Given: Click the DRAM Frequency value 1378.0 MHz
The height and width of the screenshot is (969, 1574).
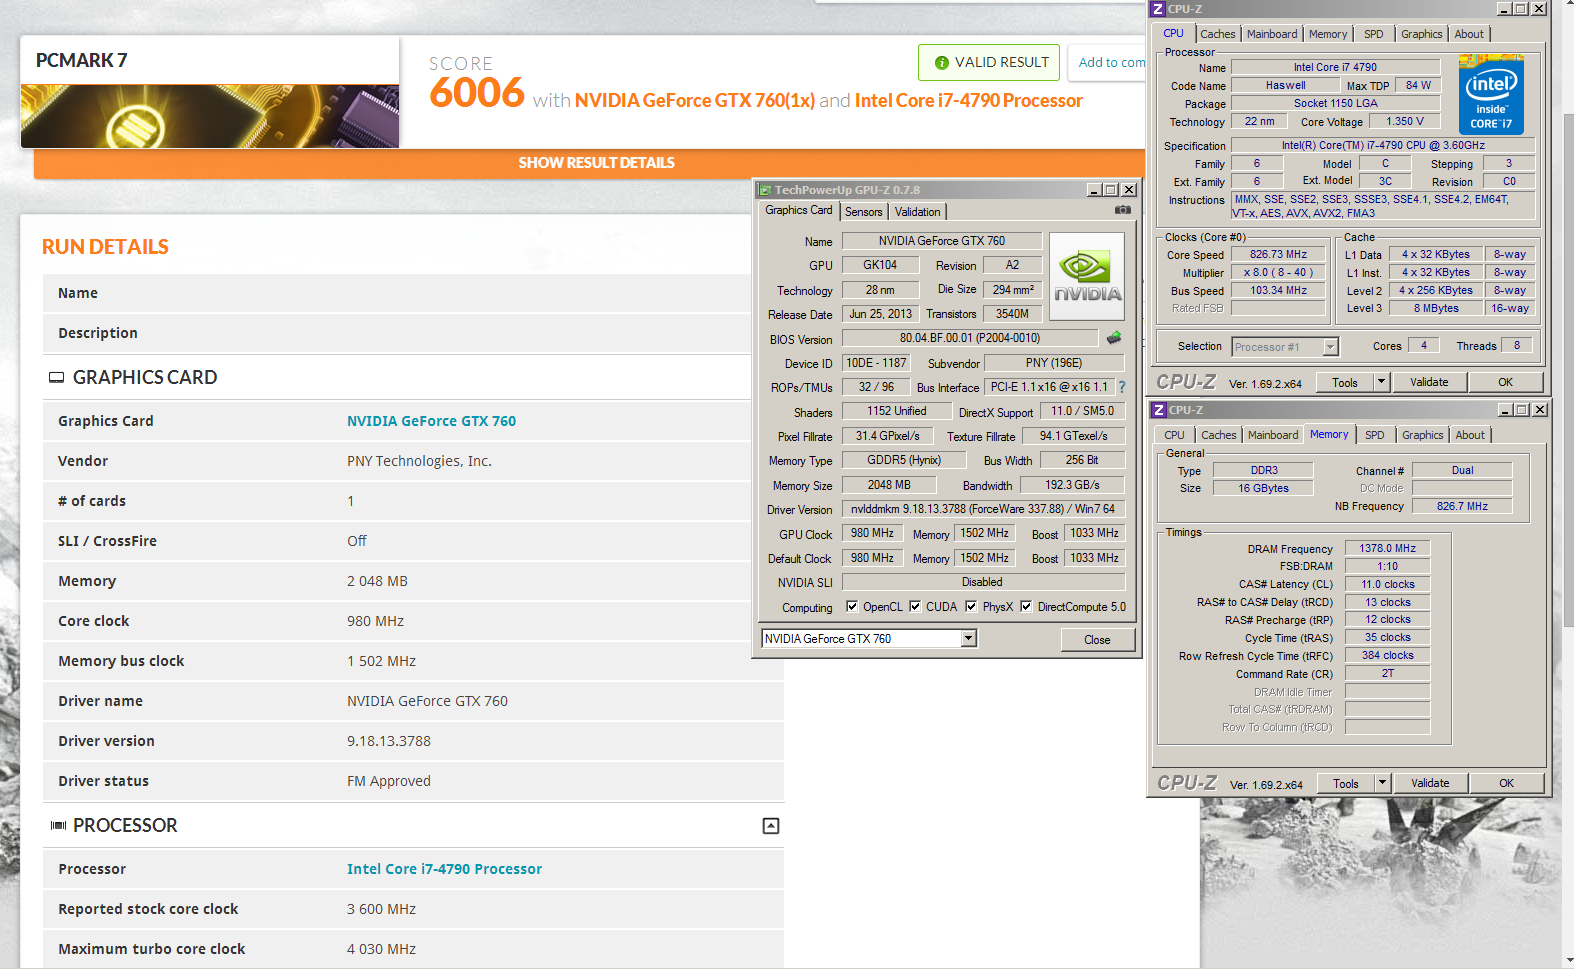Looking at the screenshot, I should coord(1387,548).
